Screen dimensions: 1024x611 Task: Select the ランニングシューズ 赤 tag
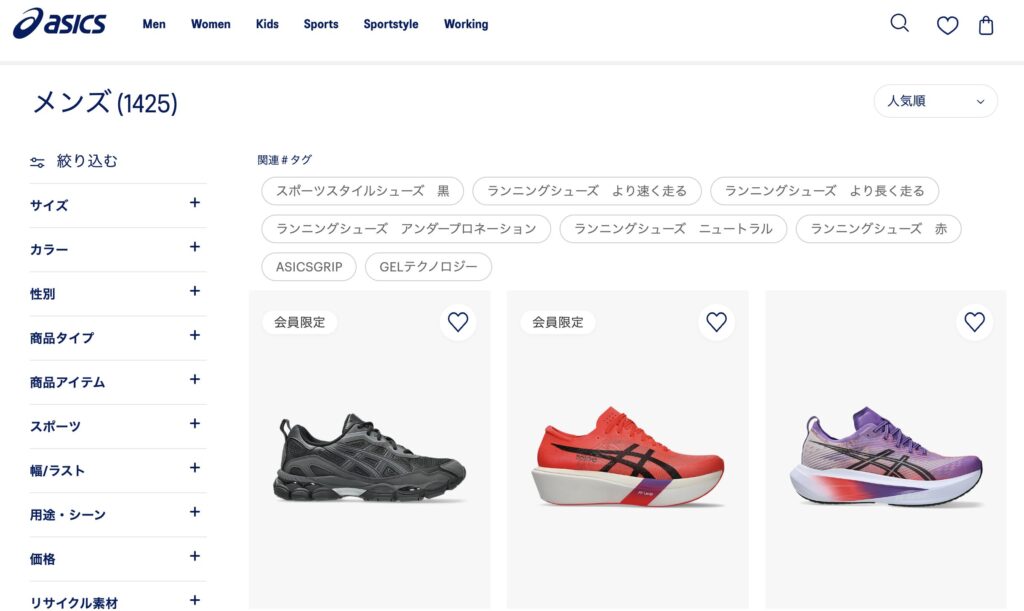click(x=878, y=229)
